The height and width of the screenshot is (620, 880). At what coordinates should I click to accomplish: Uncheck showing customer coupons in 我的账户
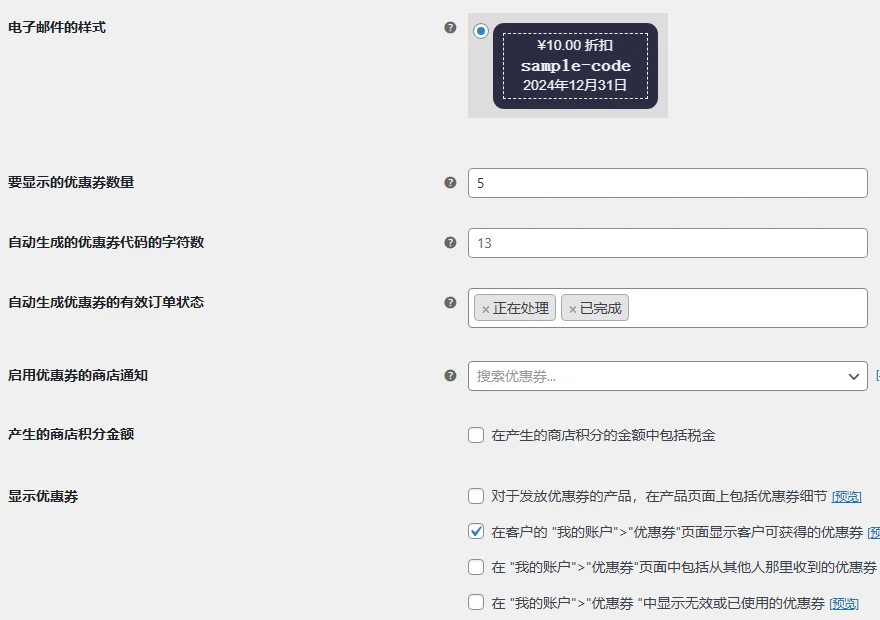coord(476,531)
